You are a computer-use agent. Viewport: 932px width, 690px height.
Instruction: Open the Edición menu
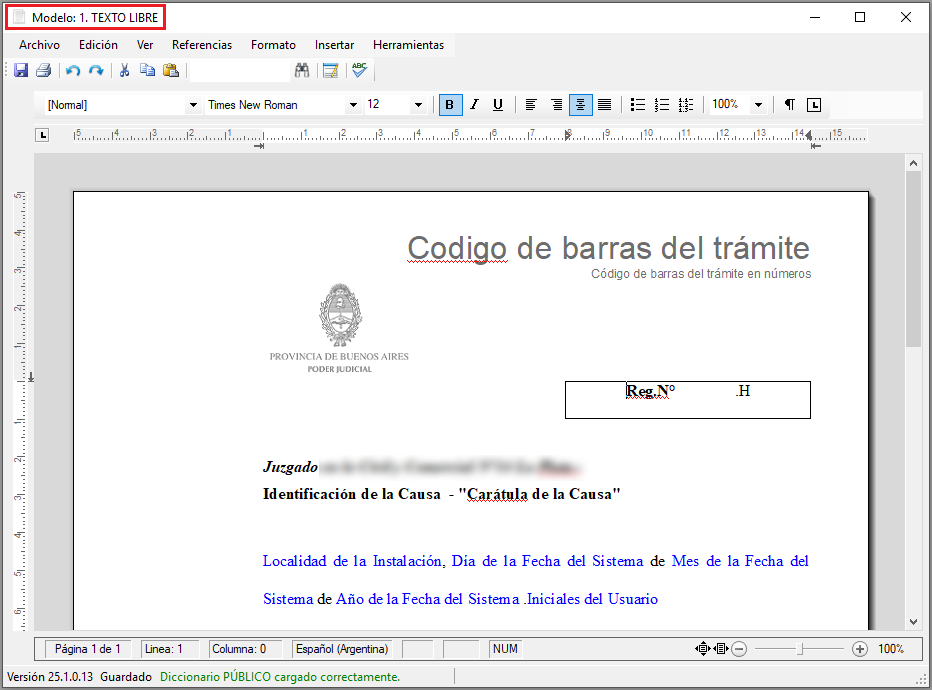pos(98,45)
